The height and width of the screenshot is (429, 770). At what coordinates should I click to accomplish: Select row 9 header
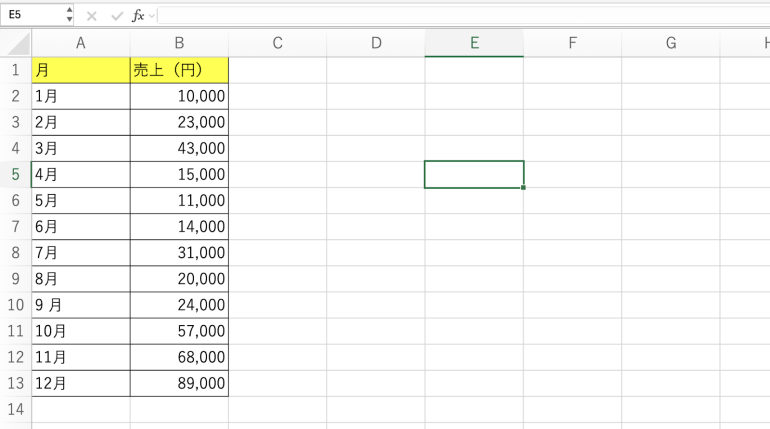16,279
